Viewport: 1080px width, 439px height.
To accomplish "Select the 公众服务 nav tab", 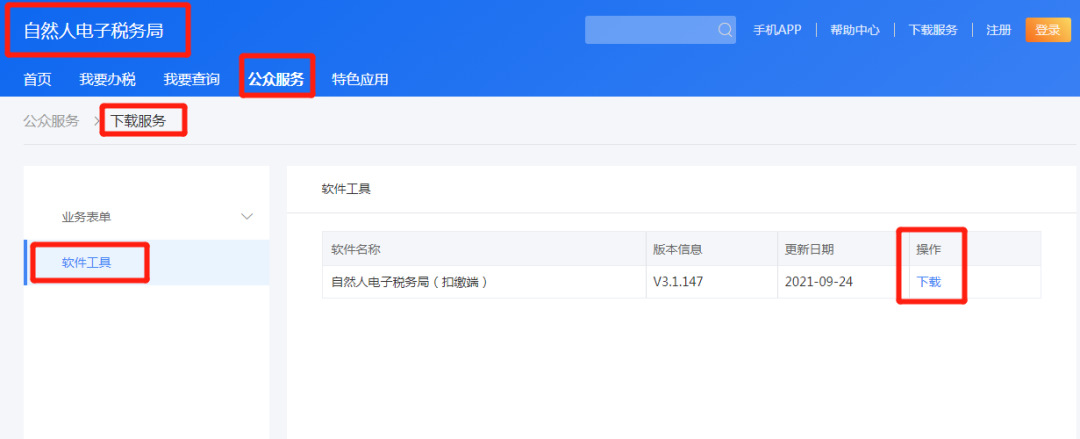I will (x=276, y=79).
